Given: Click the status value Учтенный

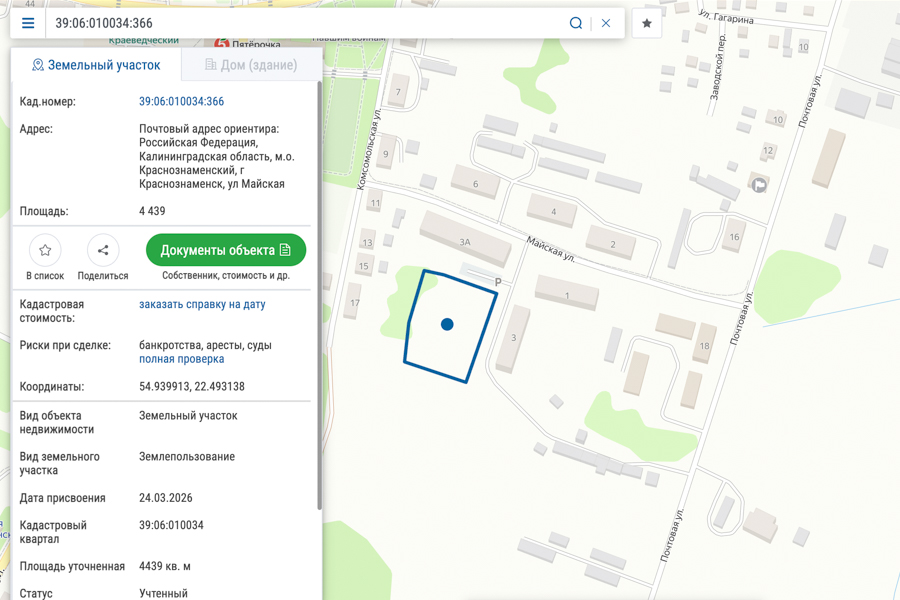Looking at the screenshot, I should (163, 593).
